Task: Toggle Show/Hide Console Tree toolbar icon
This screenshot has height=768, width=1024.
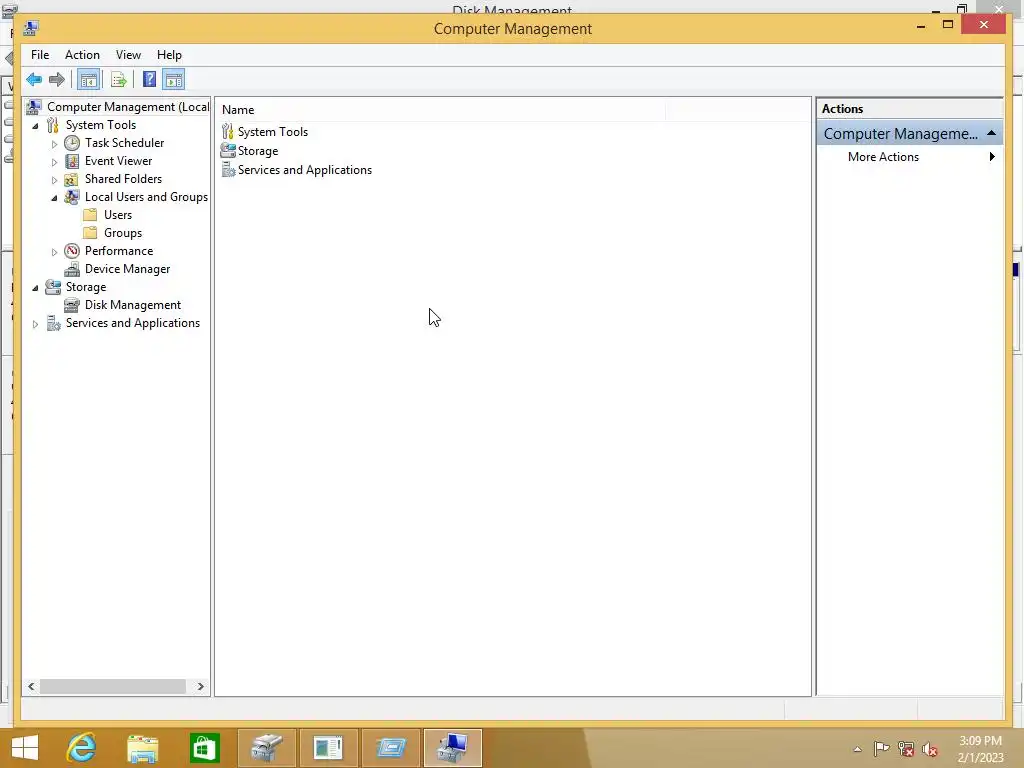Action: 88,80
